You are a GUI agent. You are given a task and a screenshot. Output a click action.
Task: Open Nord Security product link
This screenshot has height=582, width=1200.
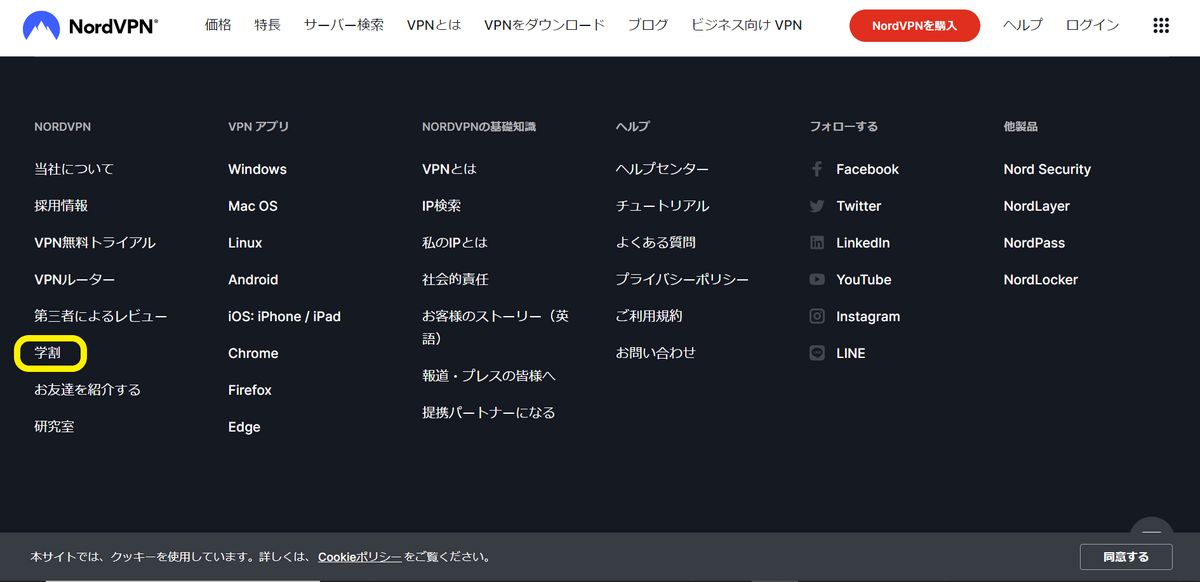pyautogui.click(x=1047, y=169)
